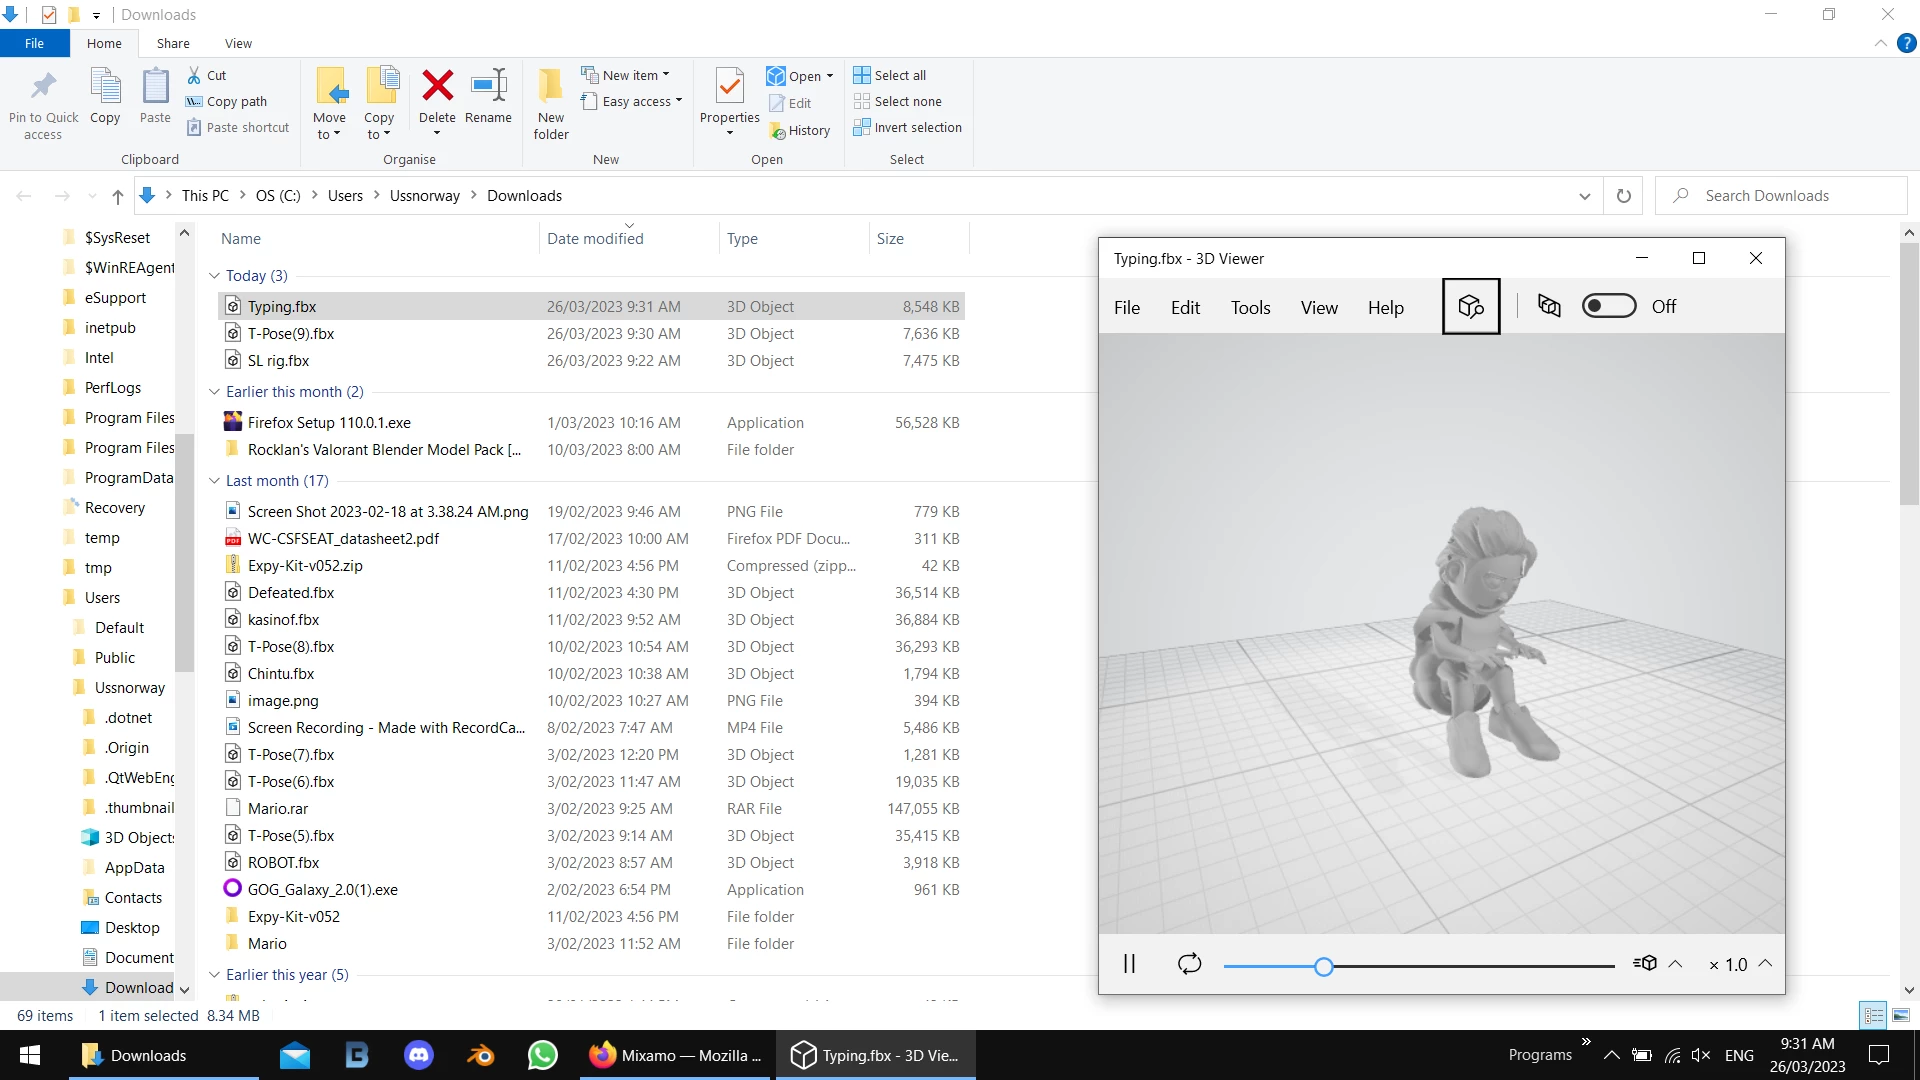Viewport: 1920px width, 1080px height.
Task: Click the Mixed Reality cube icon
Action: pyautogui.click(x=1549, y=307)
